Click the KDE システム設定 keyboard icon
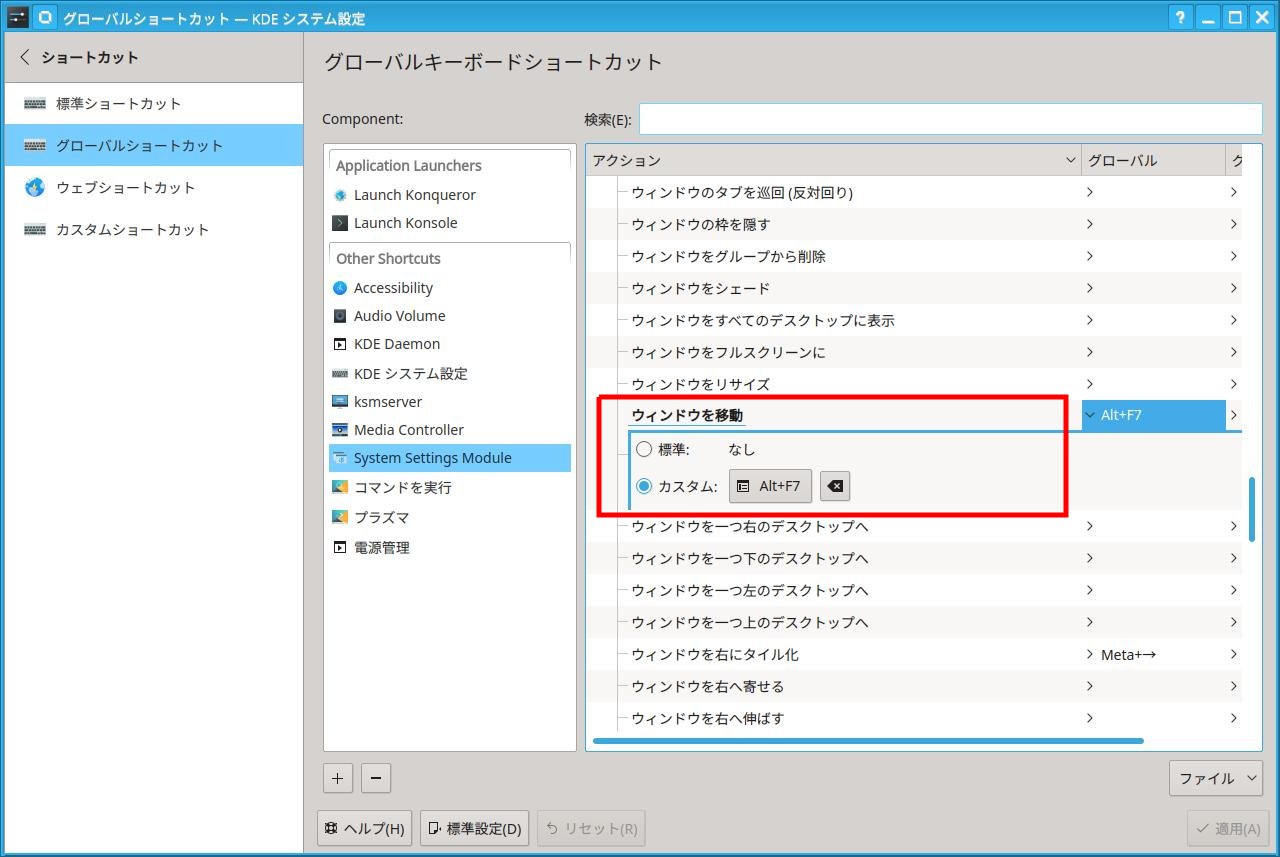The width and height of the screenshot is (1280, 857). (340, 374)
